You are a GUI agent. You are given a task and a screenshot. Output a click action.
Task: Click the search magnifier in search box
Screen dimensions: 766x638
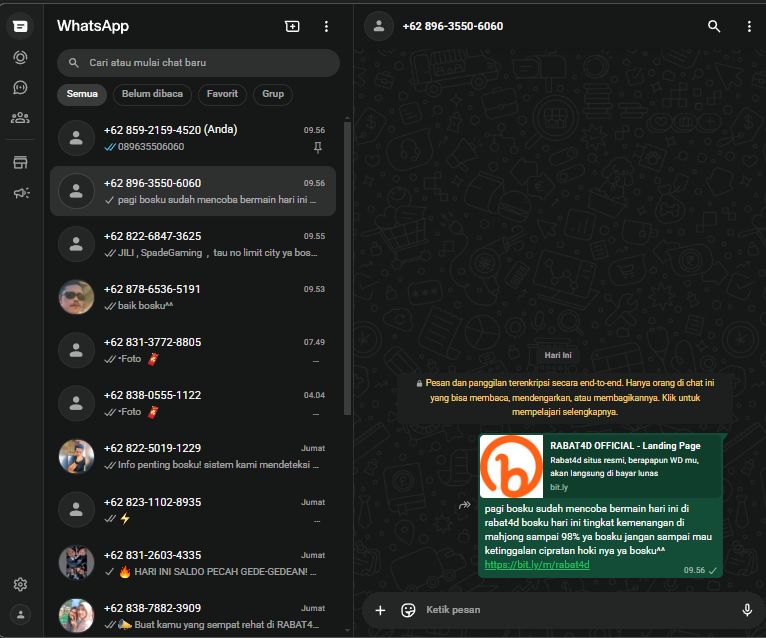click(74, 63)
